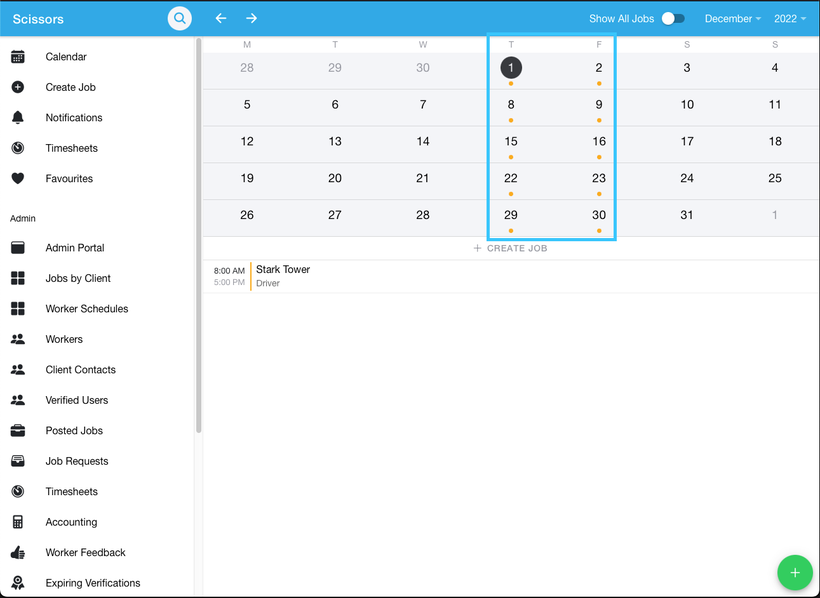Screen dimensions: 820x598
Task: Select the highlighted date 1 in calendar
Action: pos(511,68)
